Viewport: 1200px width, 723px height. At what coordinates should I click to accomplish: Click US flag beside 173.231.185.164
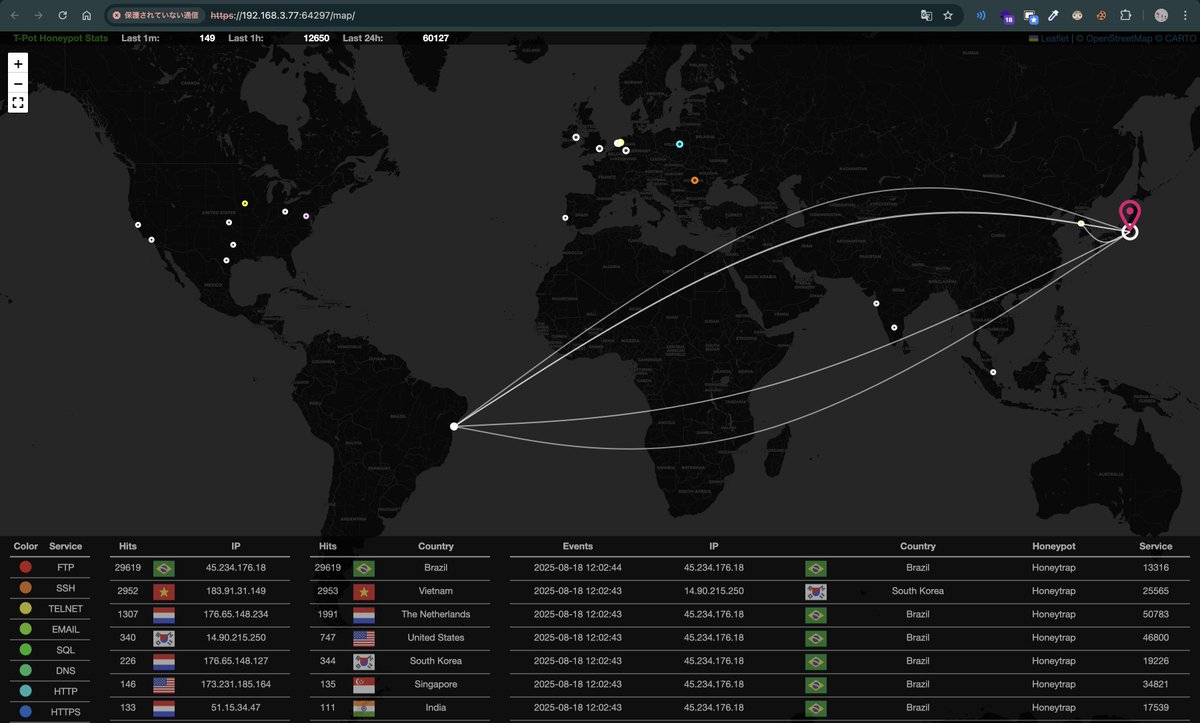tap(164, 684)
